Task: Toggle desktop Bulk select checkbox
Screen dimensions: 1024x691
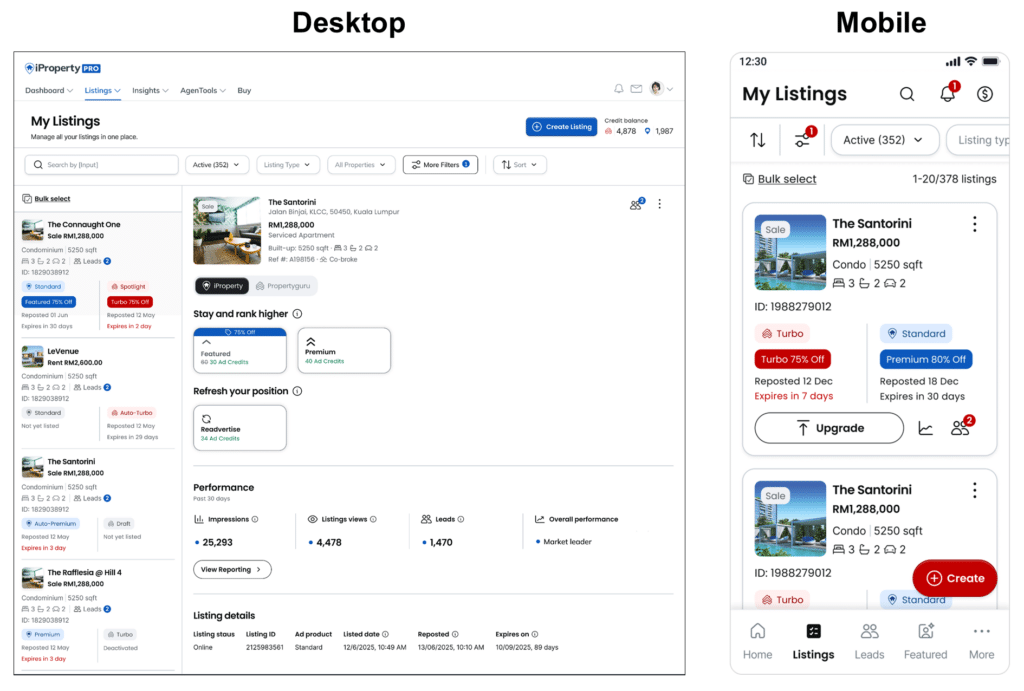Action: (x=27, y=199)
